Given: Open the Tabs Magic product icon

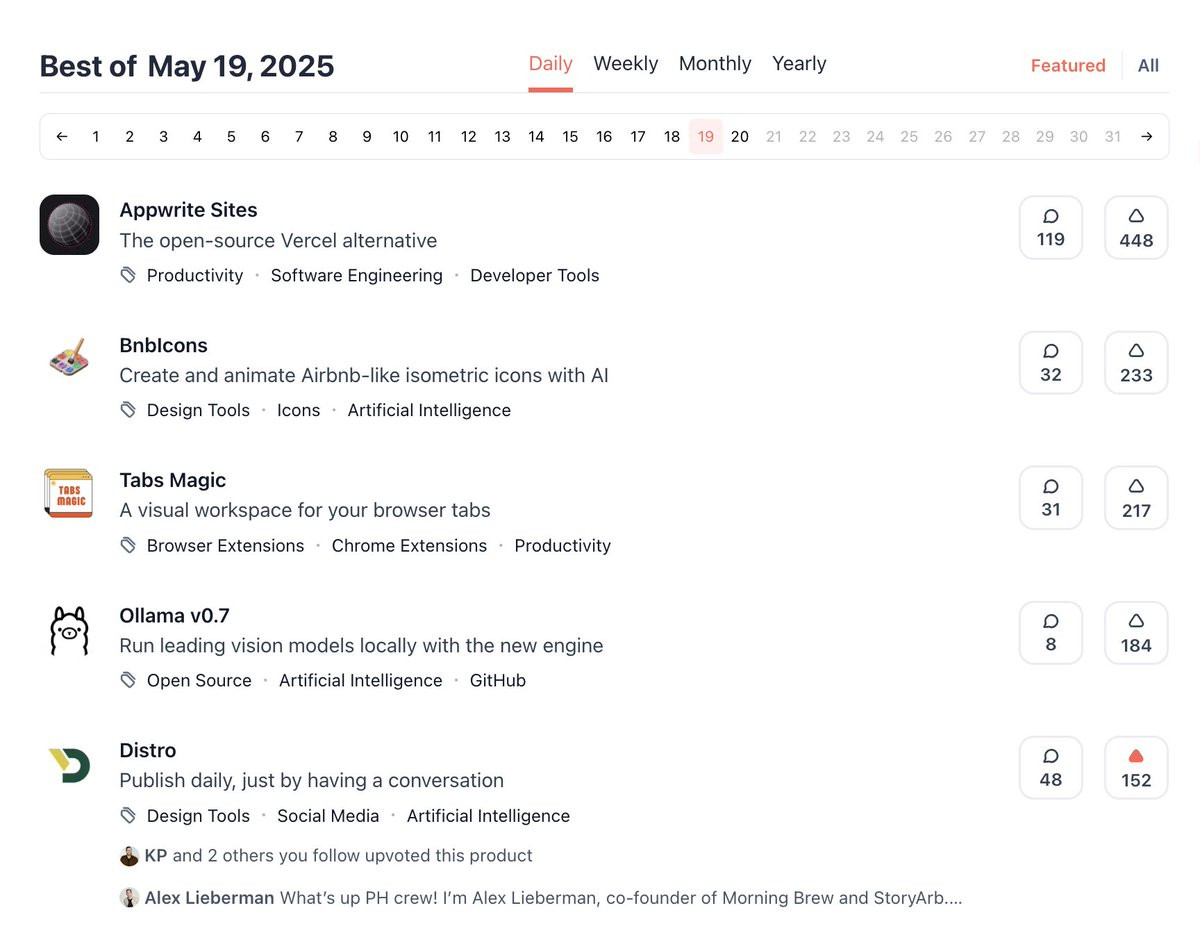Looking at the screenshot, I should click(69, 494).
